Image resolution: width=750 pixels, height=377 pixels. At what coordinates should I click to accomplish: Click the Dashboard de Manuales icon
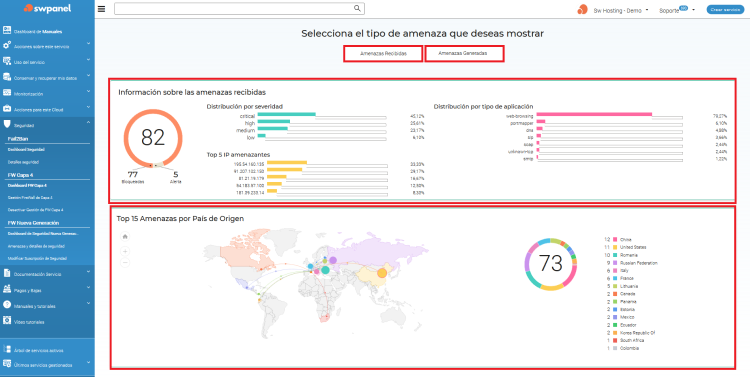[7, 30]
